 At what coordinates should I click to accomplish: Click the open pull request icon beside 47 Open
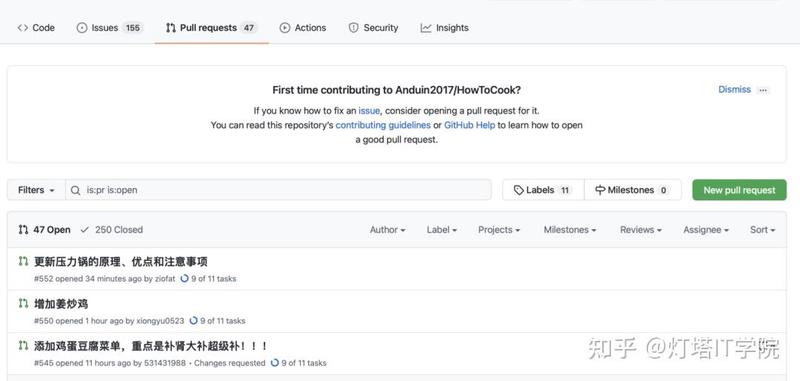pyautogui.click(x=23, y=230)
